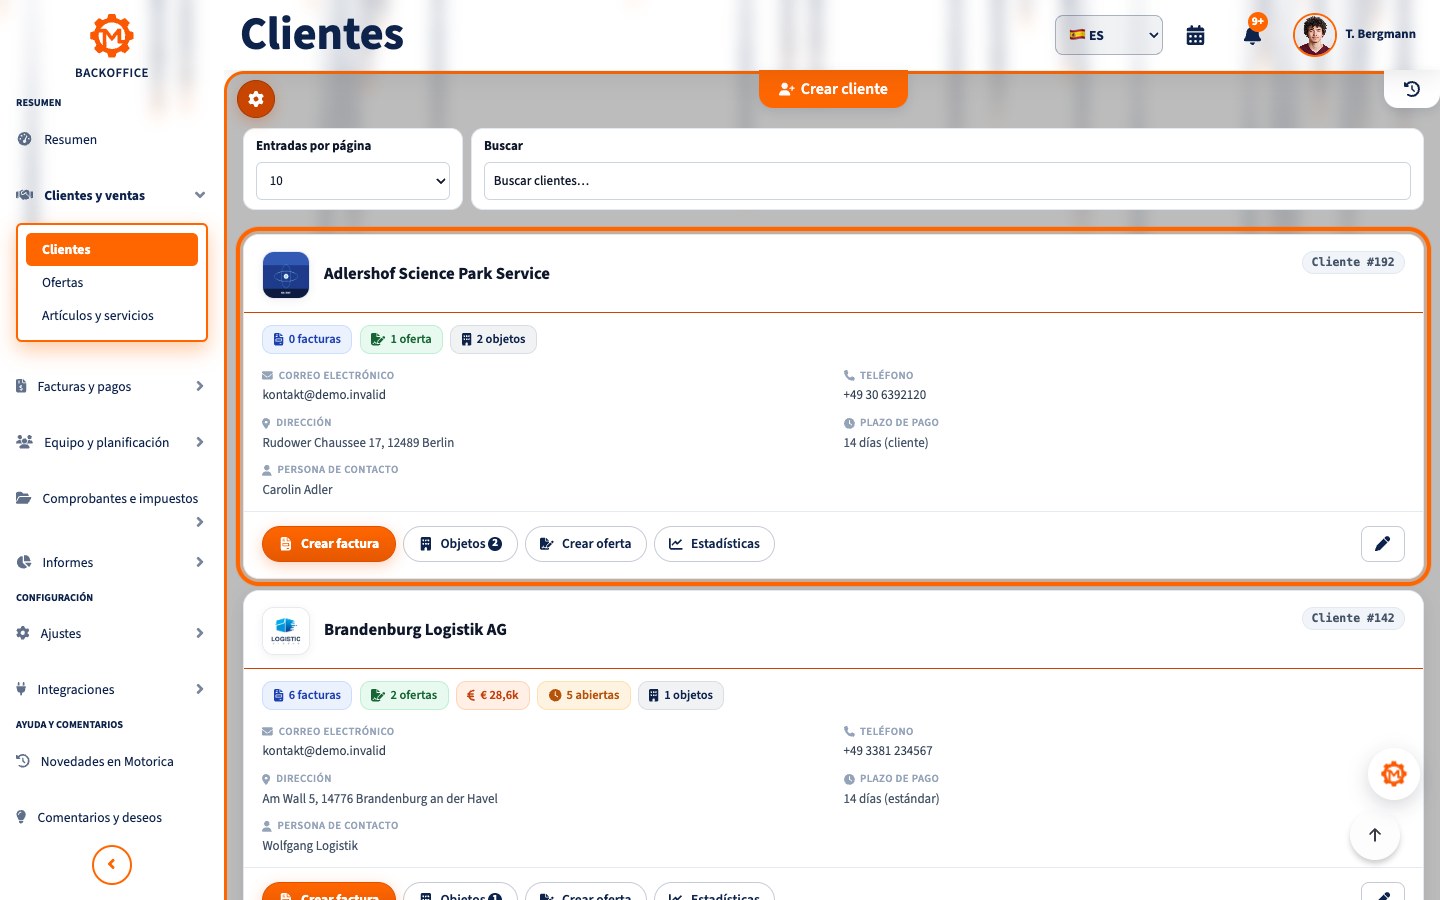Expand Comprobantes e impuestos menu
This screenshot has width=1440, height=900.
[x=112, y=509]
